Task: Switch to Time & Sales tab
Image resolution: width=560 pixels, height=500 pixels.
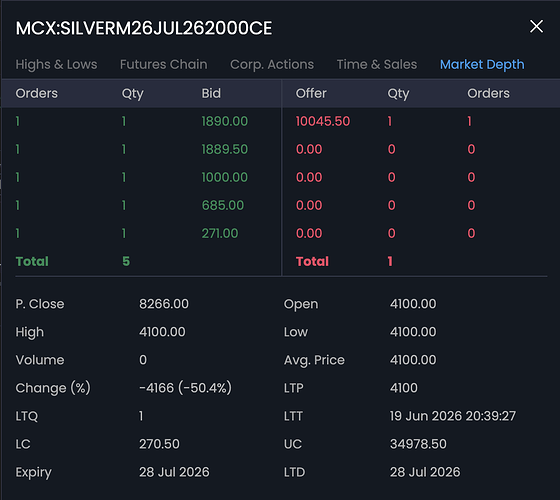Action: 377,65
